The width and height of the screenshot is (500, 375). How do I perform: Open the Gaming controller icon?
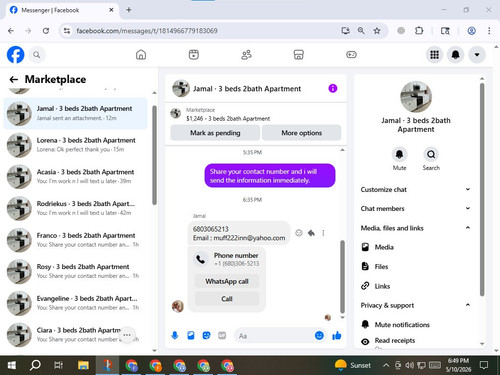351,55
